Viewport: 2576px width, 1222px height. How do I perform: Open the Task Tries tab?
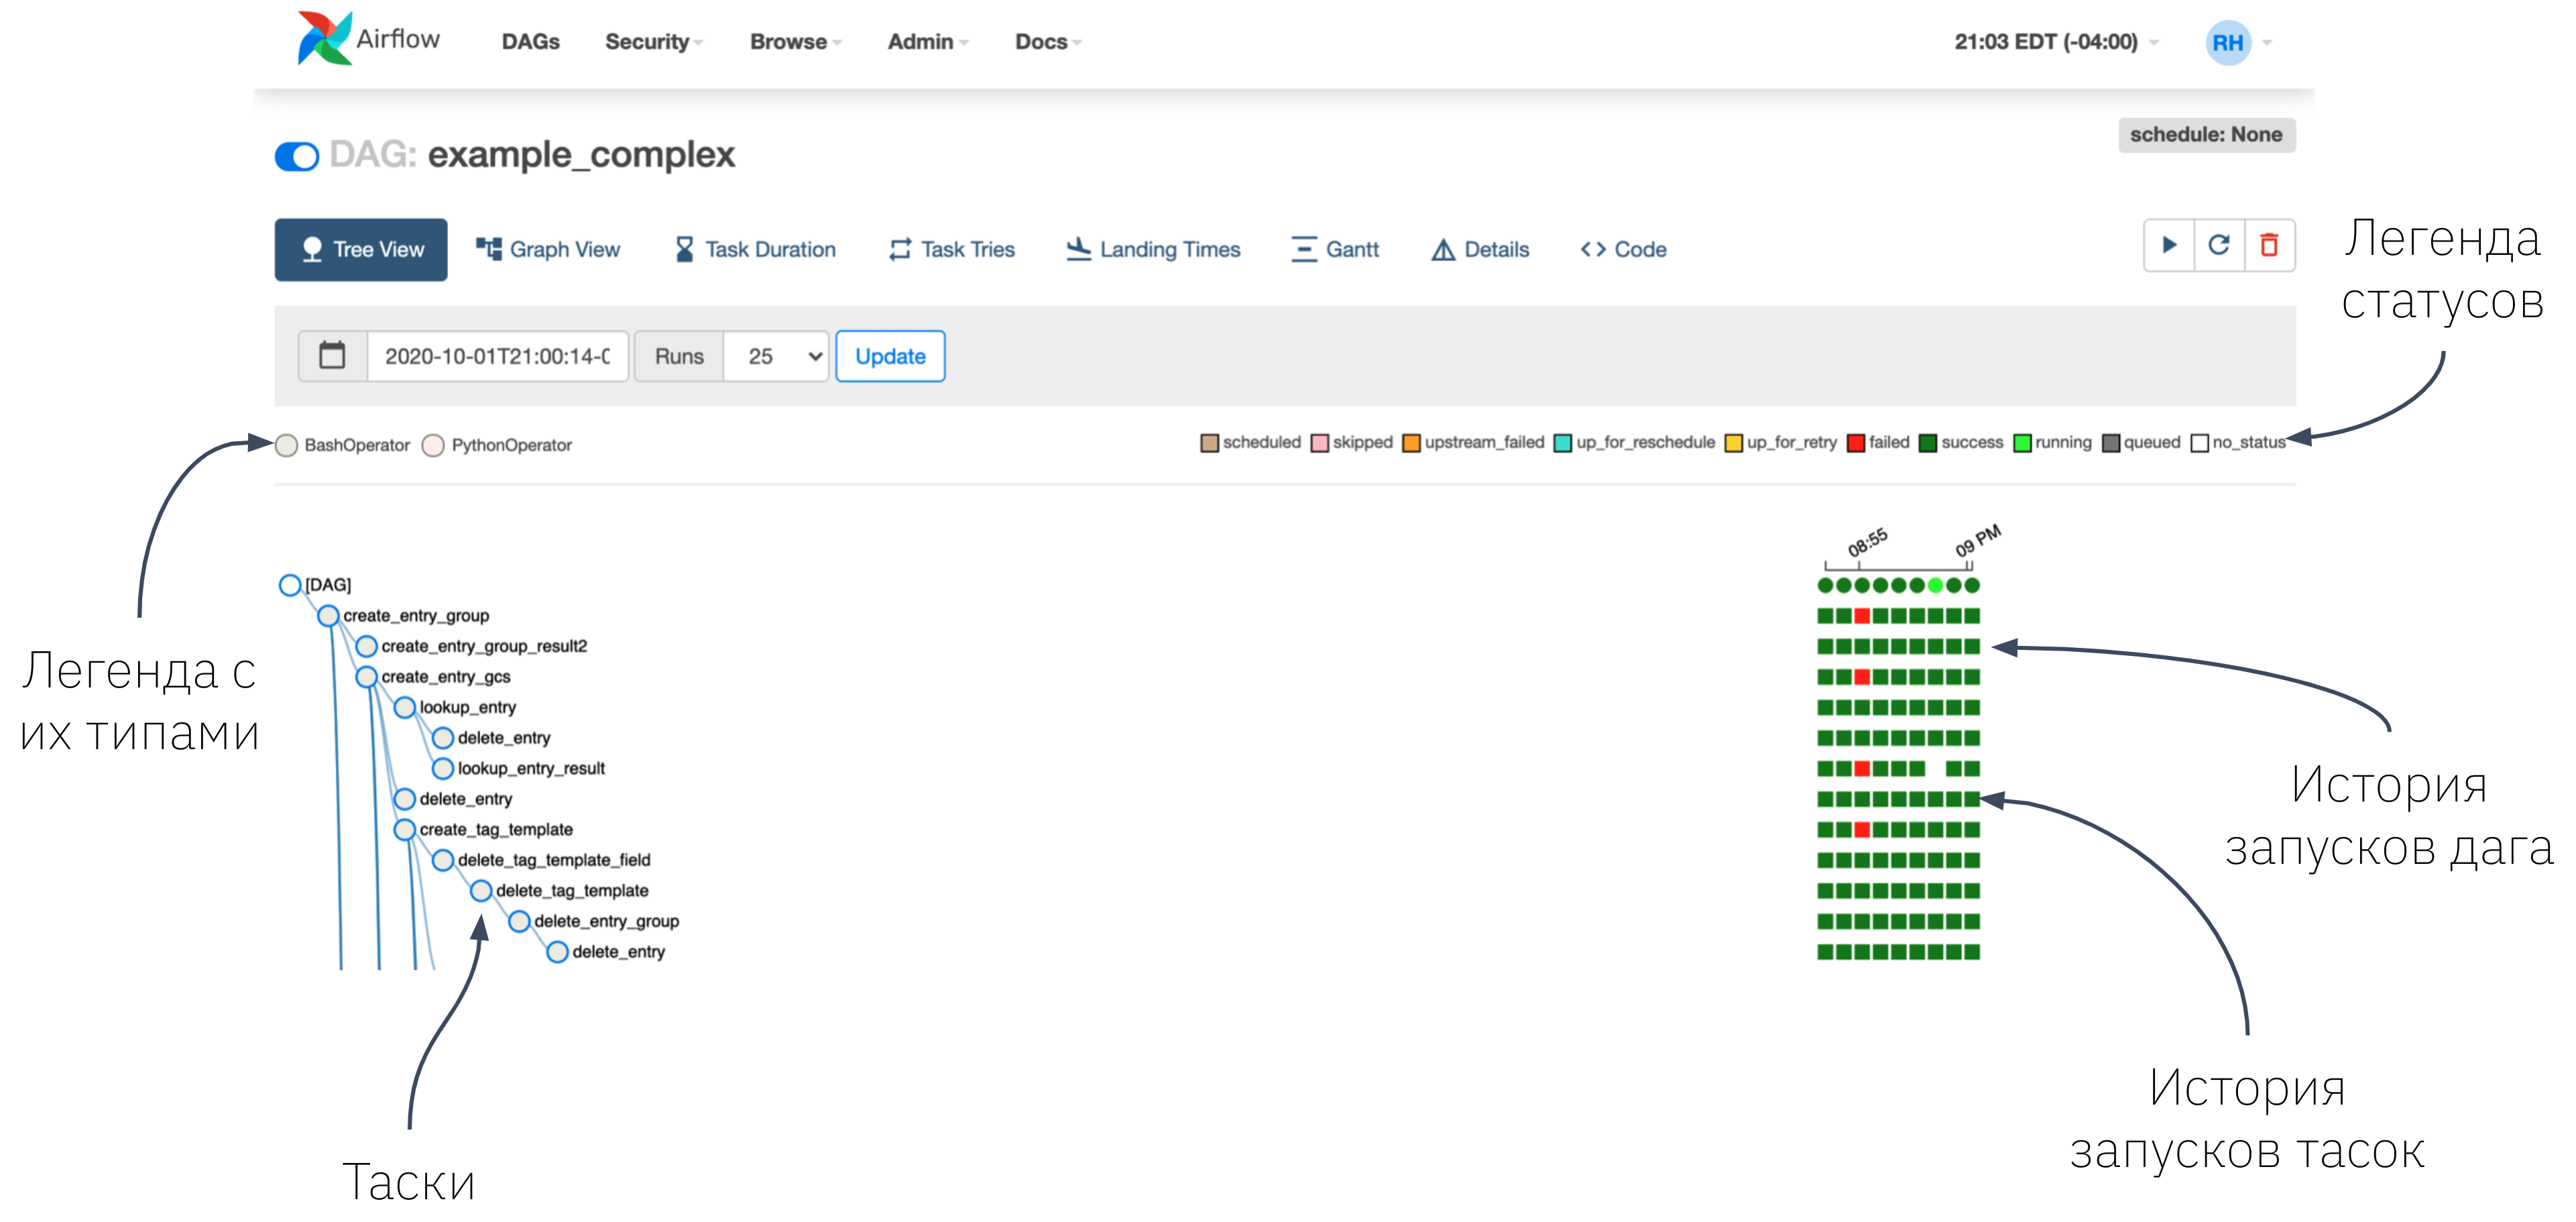pos(952,250)
